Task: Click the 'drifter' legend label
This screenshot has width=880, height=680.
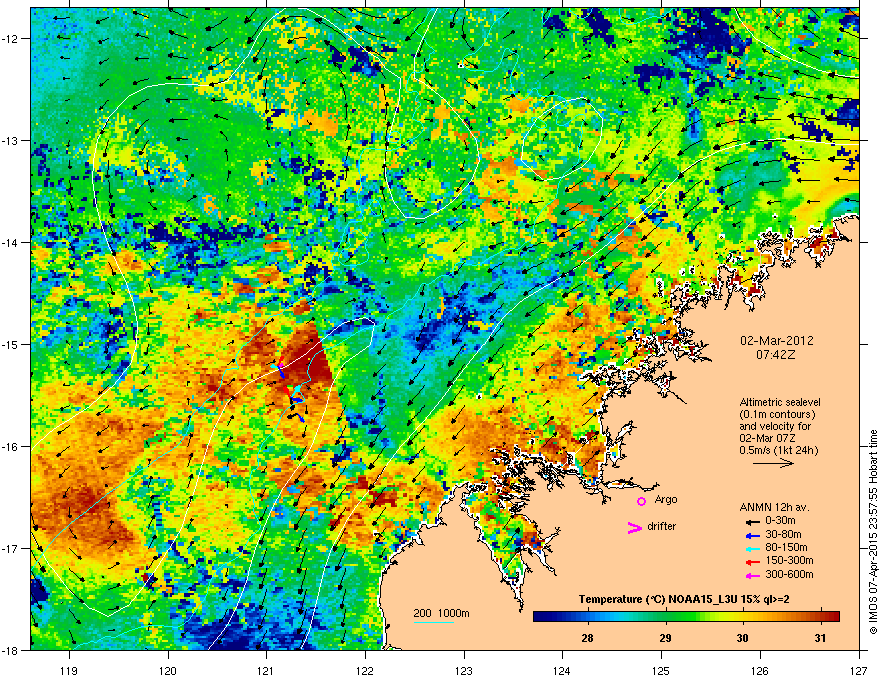Action: pyautogui.click(x=662, y=526)
